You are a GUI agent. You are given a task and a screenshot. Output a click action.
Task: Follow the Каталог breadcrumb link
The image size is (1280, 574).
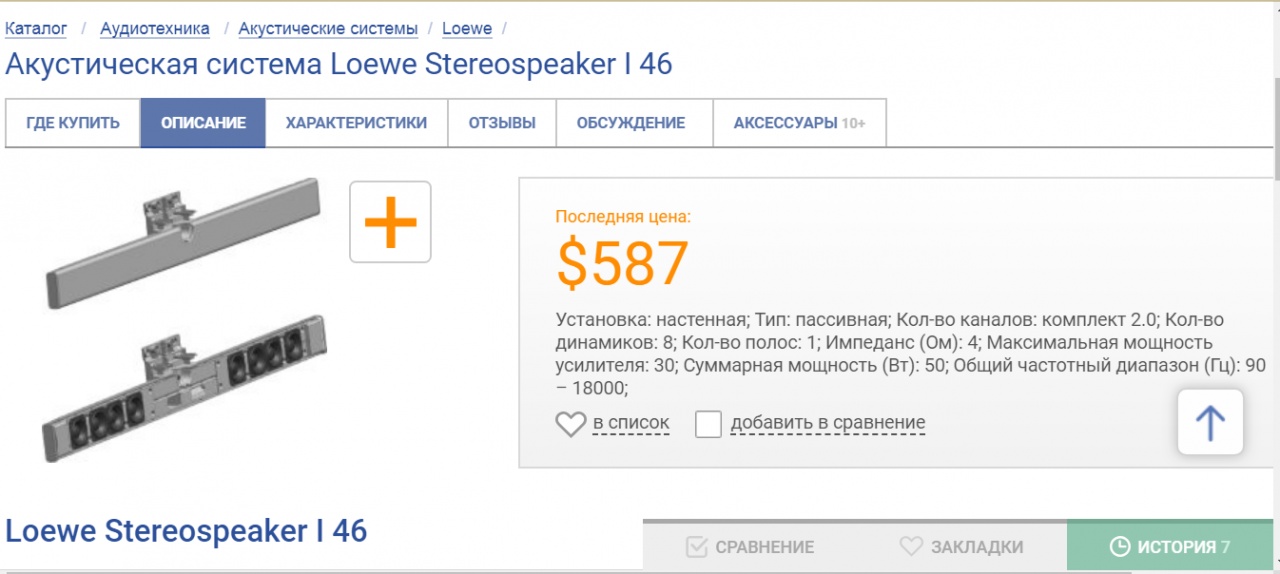36,28
